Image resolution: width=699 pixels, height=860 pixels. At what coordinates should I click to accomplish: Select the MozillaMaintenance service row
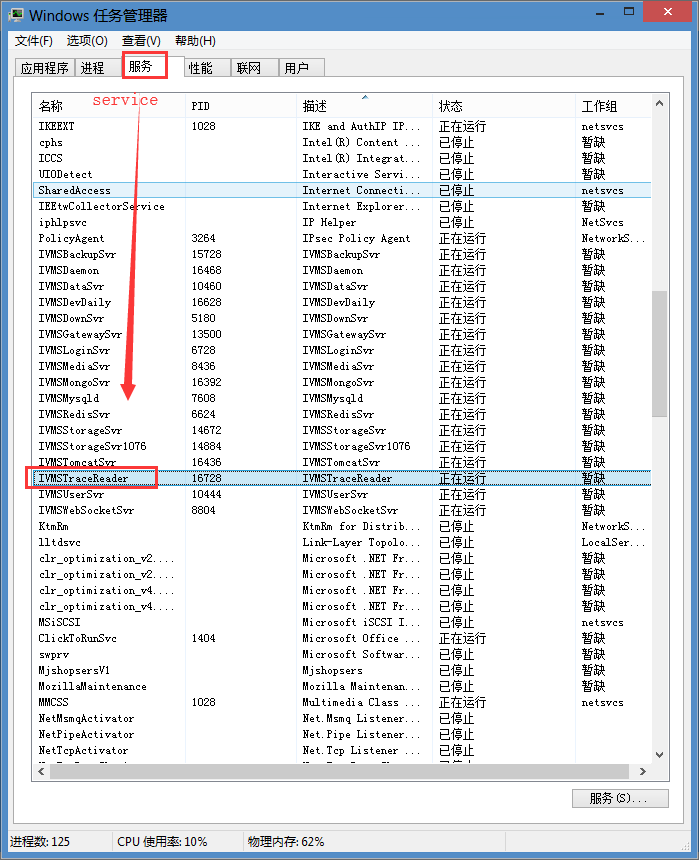click(x=342, y=686)
